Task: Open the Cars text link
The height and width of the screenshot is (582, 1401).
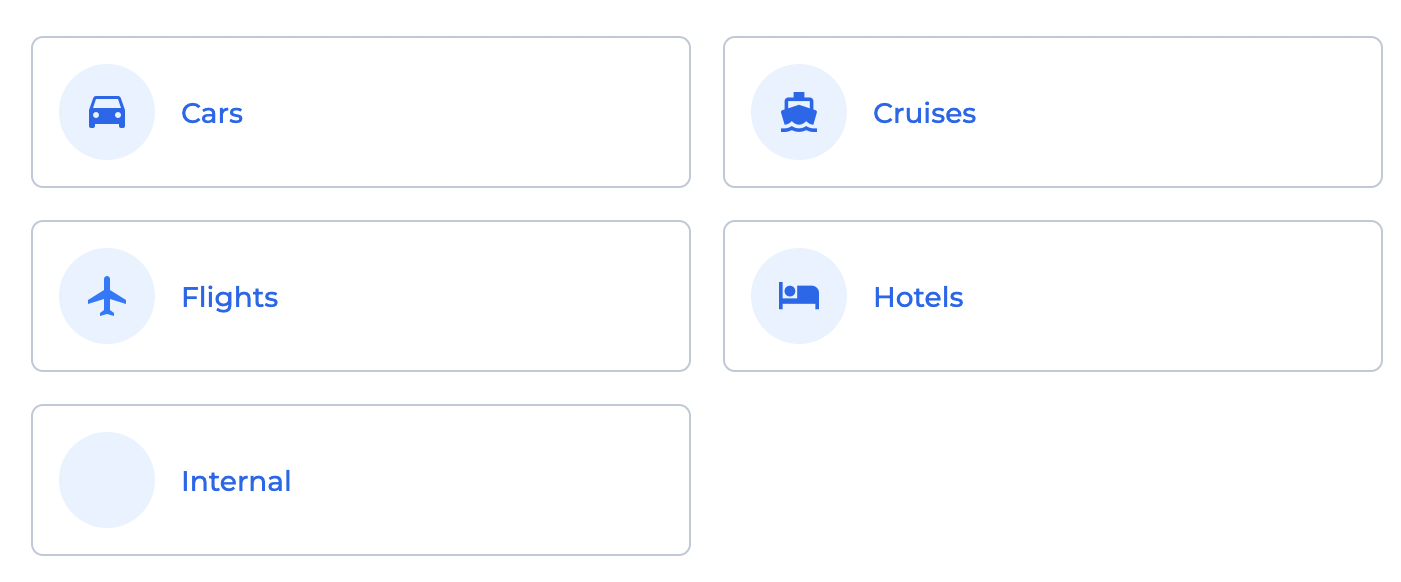Action: tap(212, 113)
